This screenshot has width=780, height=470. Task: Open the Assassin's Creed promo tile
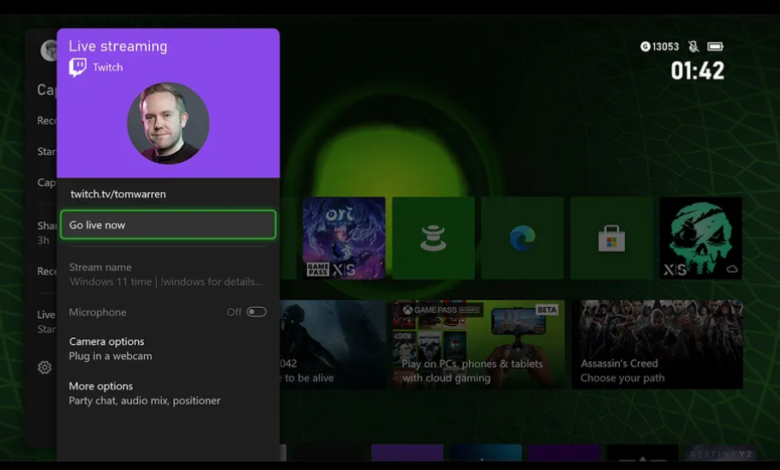[657, 344]
